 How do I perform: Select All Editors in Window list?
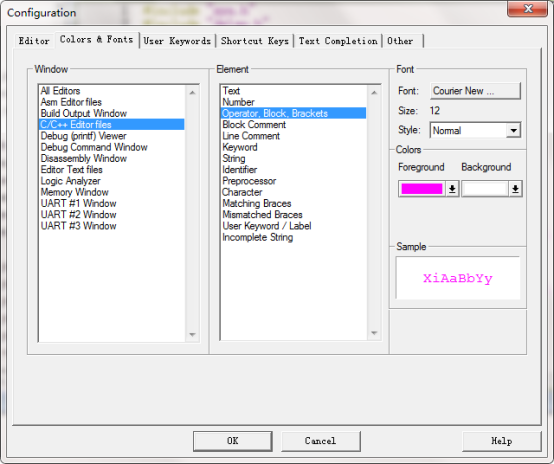(x=111, y=91)
